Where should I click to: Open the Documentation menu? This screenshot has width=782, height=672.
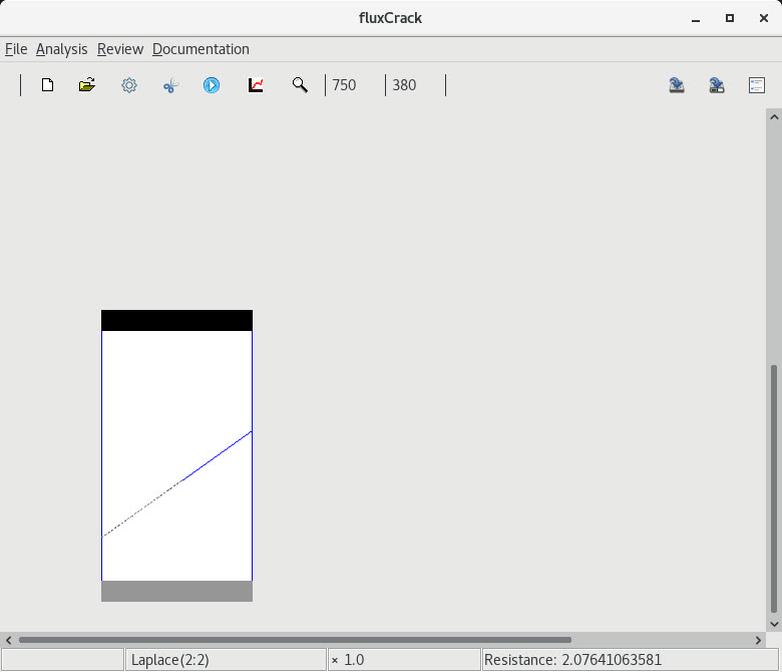point(201,49)
